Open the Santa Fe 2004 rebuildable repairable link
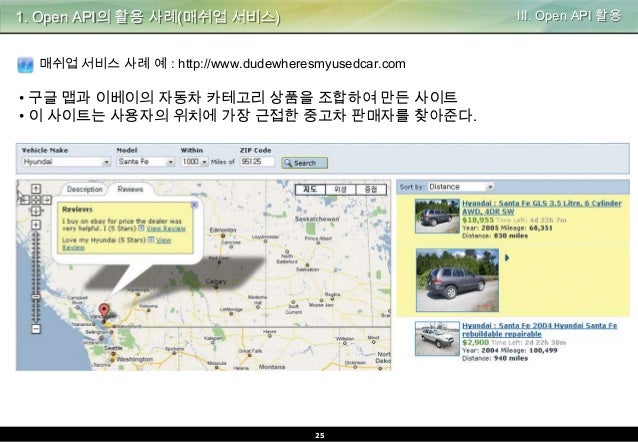 coord(540,330)
